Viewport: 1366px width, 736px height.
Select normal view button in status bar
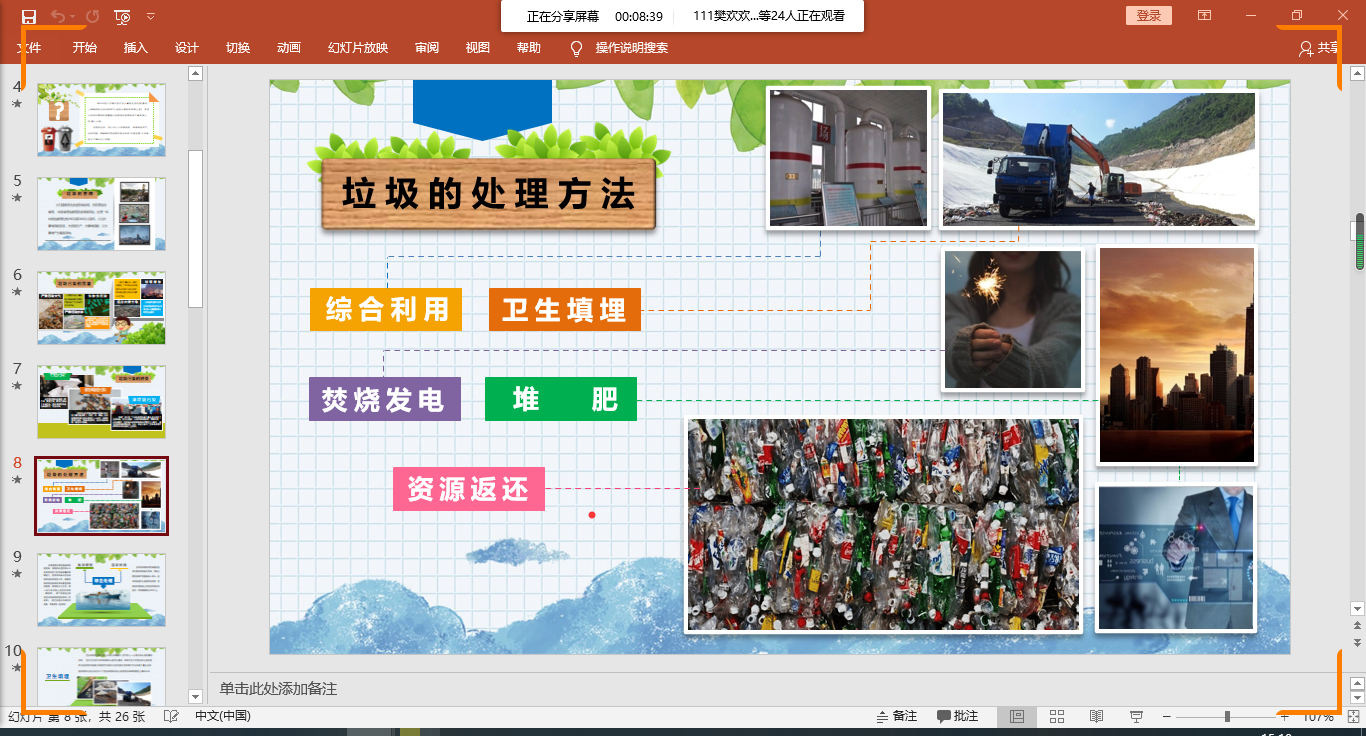coord(1017,717)
